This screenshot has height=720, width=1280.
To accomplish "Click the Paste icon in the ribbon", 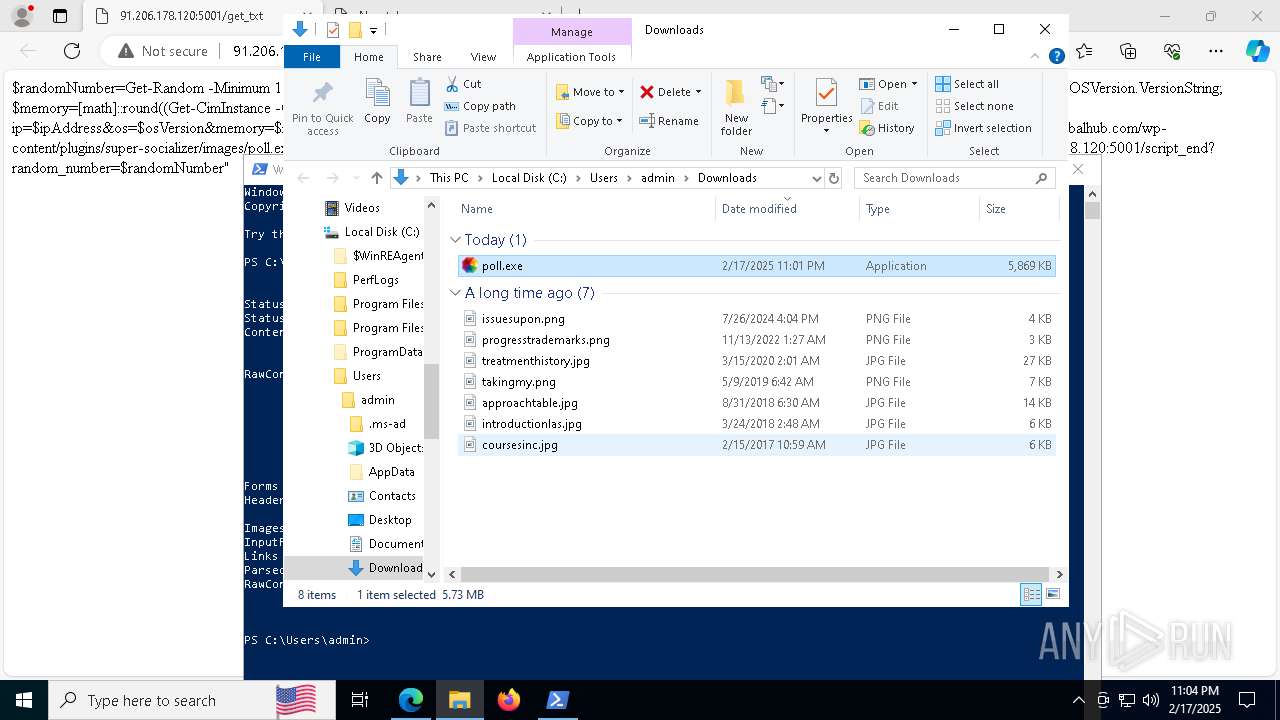I will [419, 93].
